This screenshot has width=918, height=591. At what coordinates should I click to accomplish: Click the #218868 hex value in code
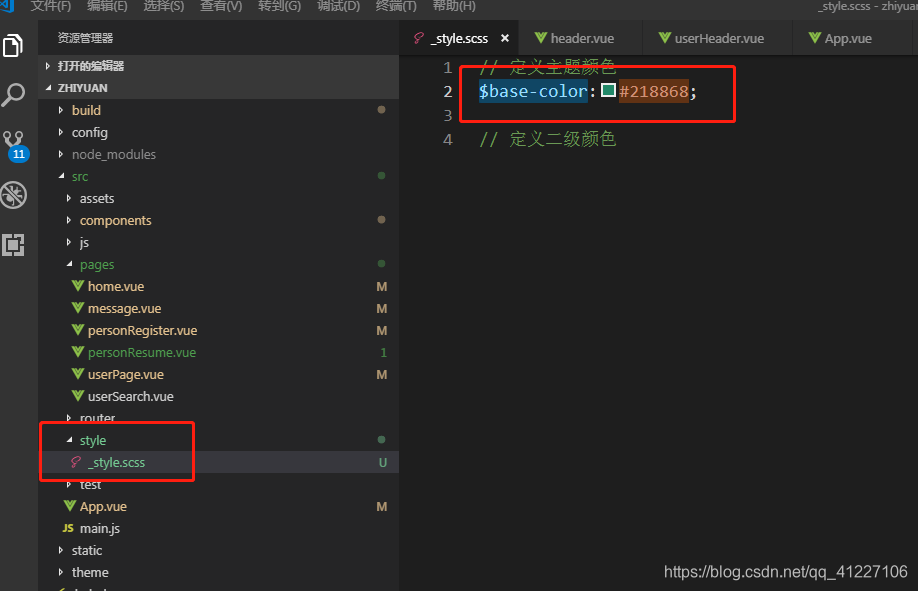(x=654, y=91)
